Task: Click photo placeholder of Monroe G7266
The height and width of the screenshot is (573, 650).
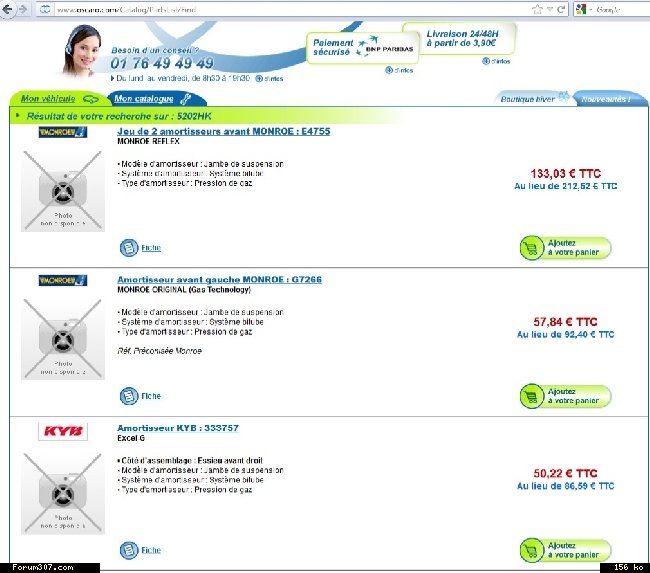Action: (63, 339)
